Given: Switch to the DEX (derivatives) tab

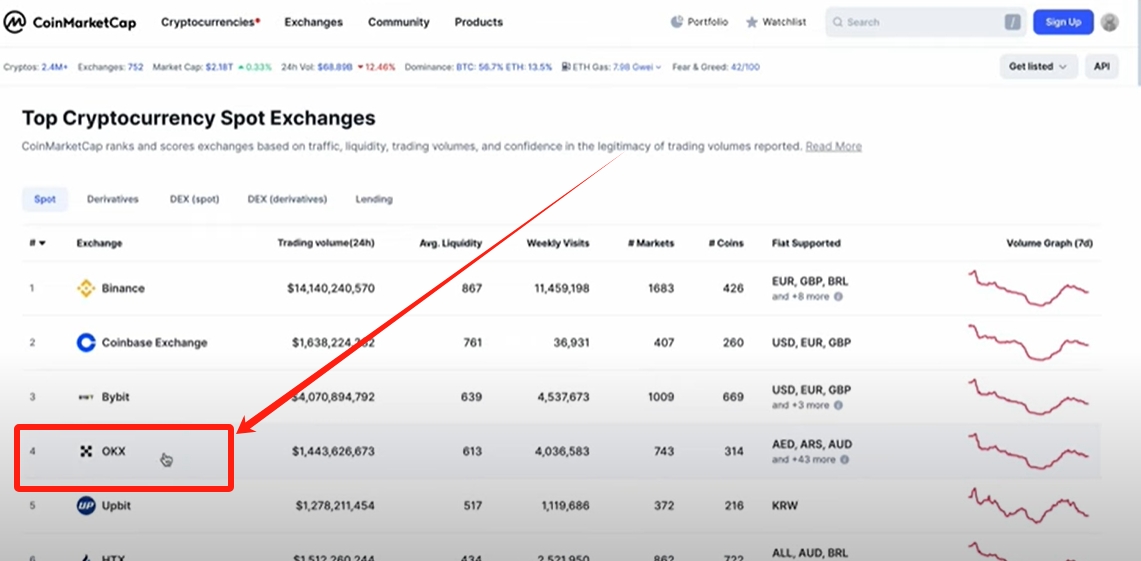Looking at the screenshot, I should [287, 199].
